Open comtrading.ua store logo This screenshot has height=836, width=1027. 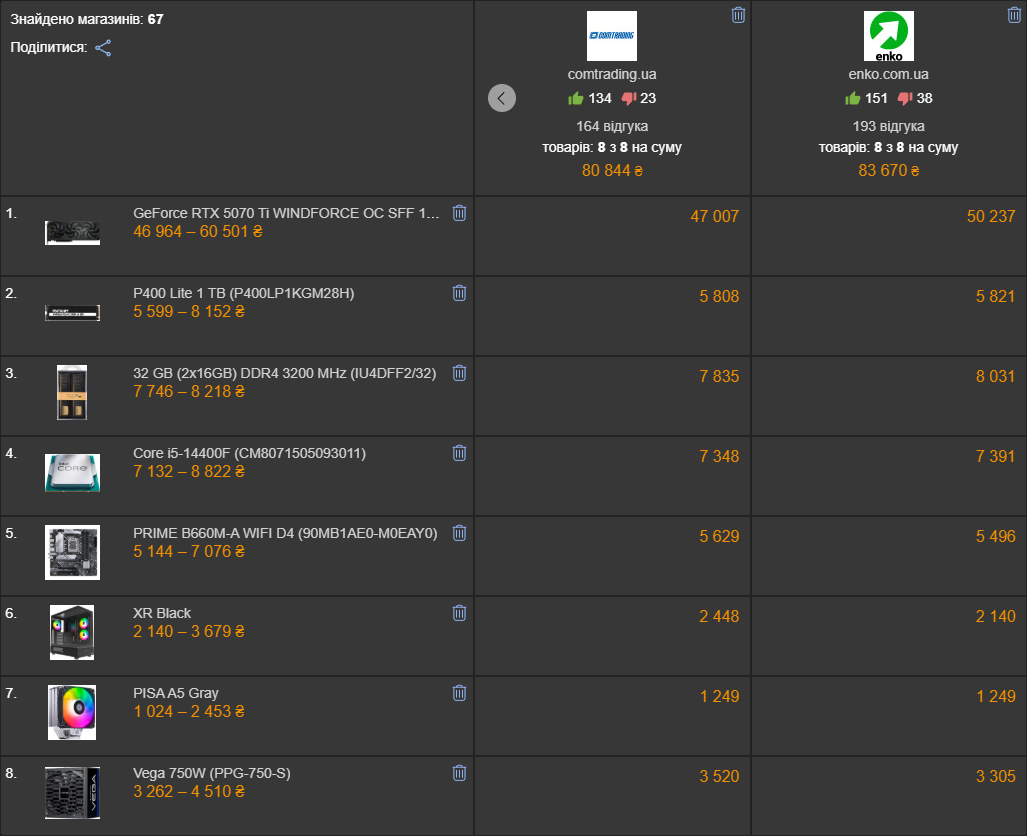(x=612, y=36)
